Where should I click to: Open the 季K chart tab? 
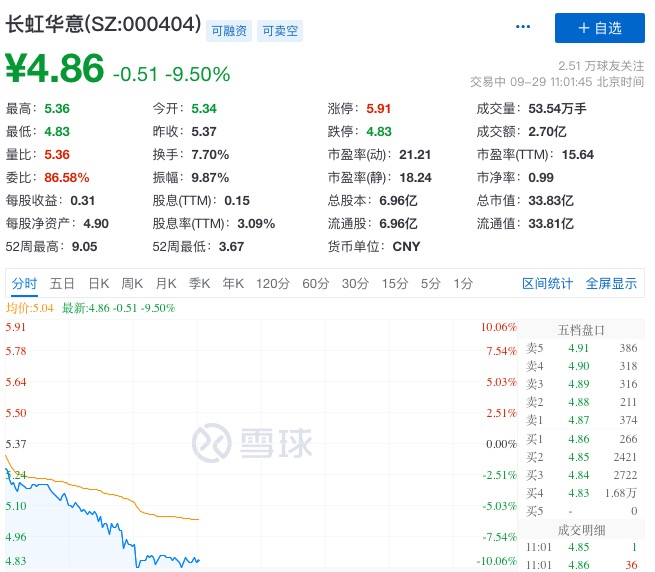[x=199, y=284]
